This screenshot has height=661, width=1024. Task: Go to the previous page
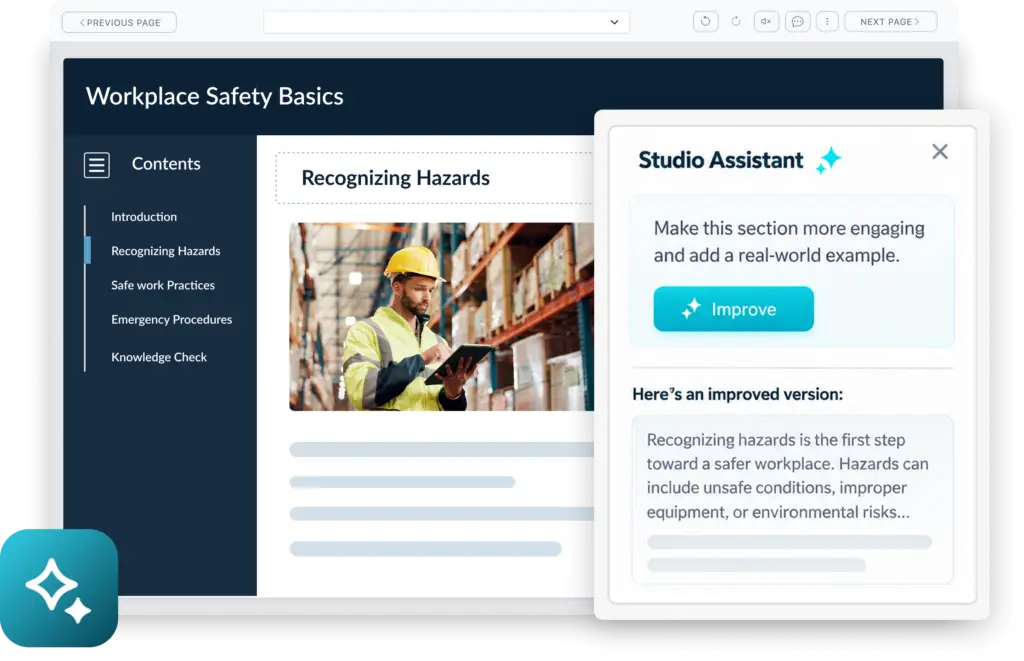click(x=120, y=22)
